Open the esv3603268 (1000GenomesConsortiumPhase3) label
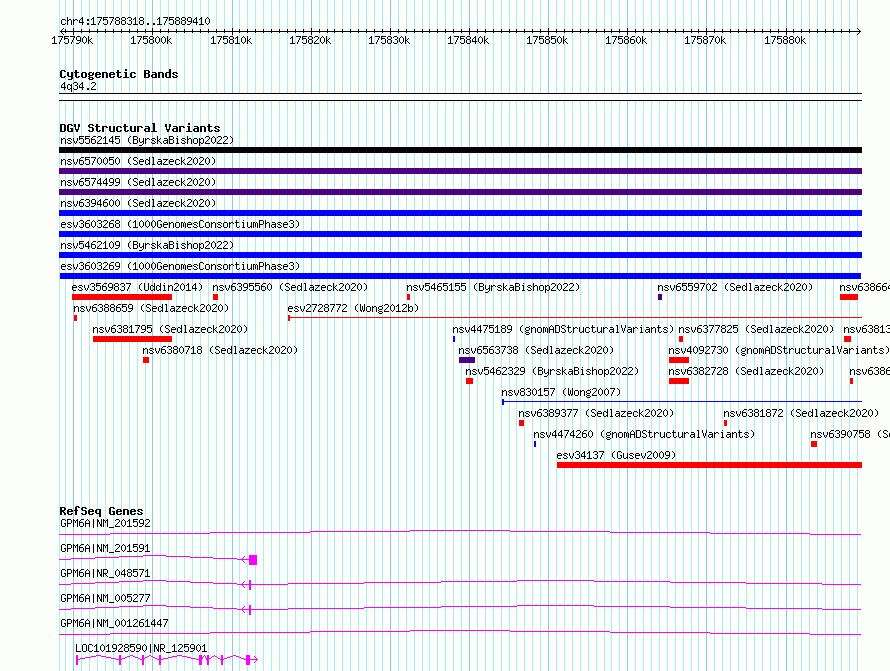The width and height of the screenshot is (890, 671). [x=180, y=224]
